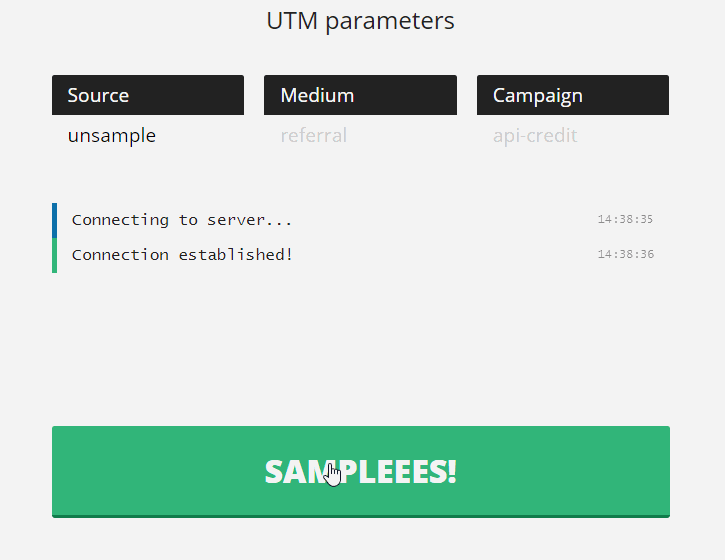725x560 pixels.
Task: Select the Campaign field showing api-credit
Action: pyautogui.click(x=572, y=136)
